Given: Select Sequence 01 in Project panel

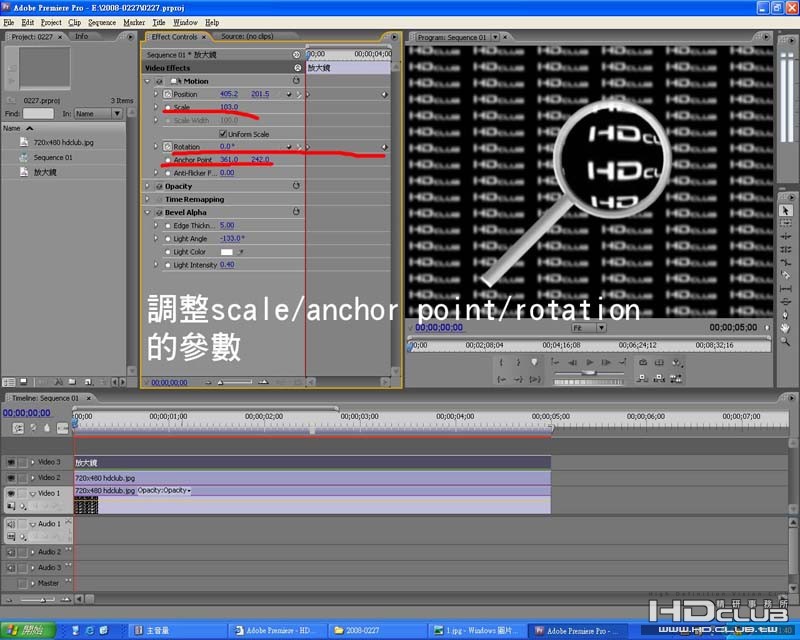Looking at the screenshot, I should click(x=53, y=157).
